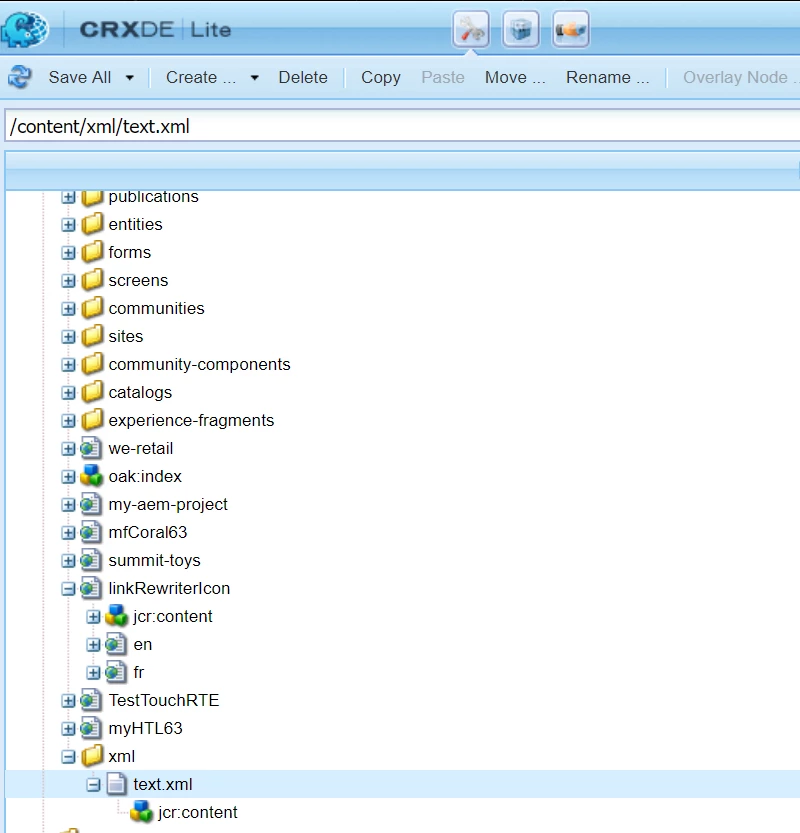
Task: Select the my-aem-project label
Action: [x=168, y=504]
